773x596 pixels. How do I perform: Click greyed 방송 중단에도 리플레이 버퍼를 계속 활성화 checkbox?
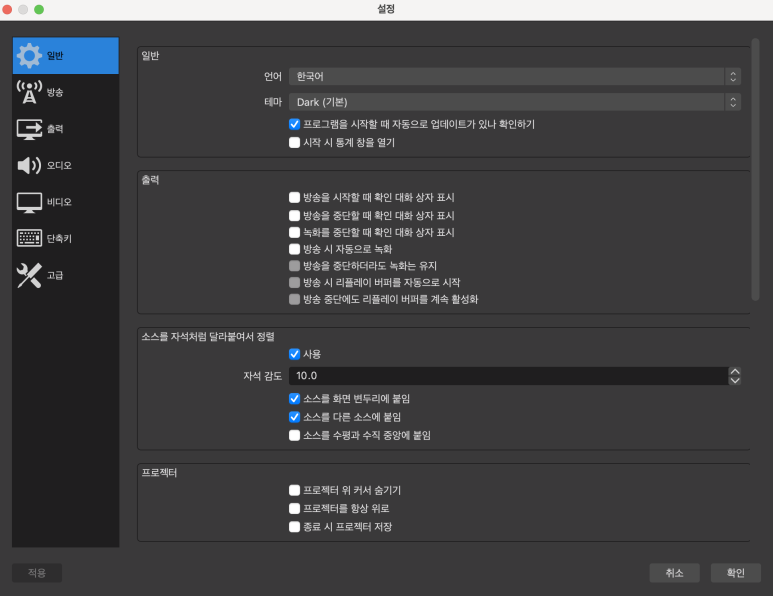[x=294, y=299]
